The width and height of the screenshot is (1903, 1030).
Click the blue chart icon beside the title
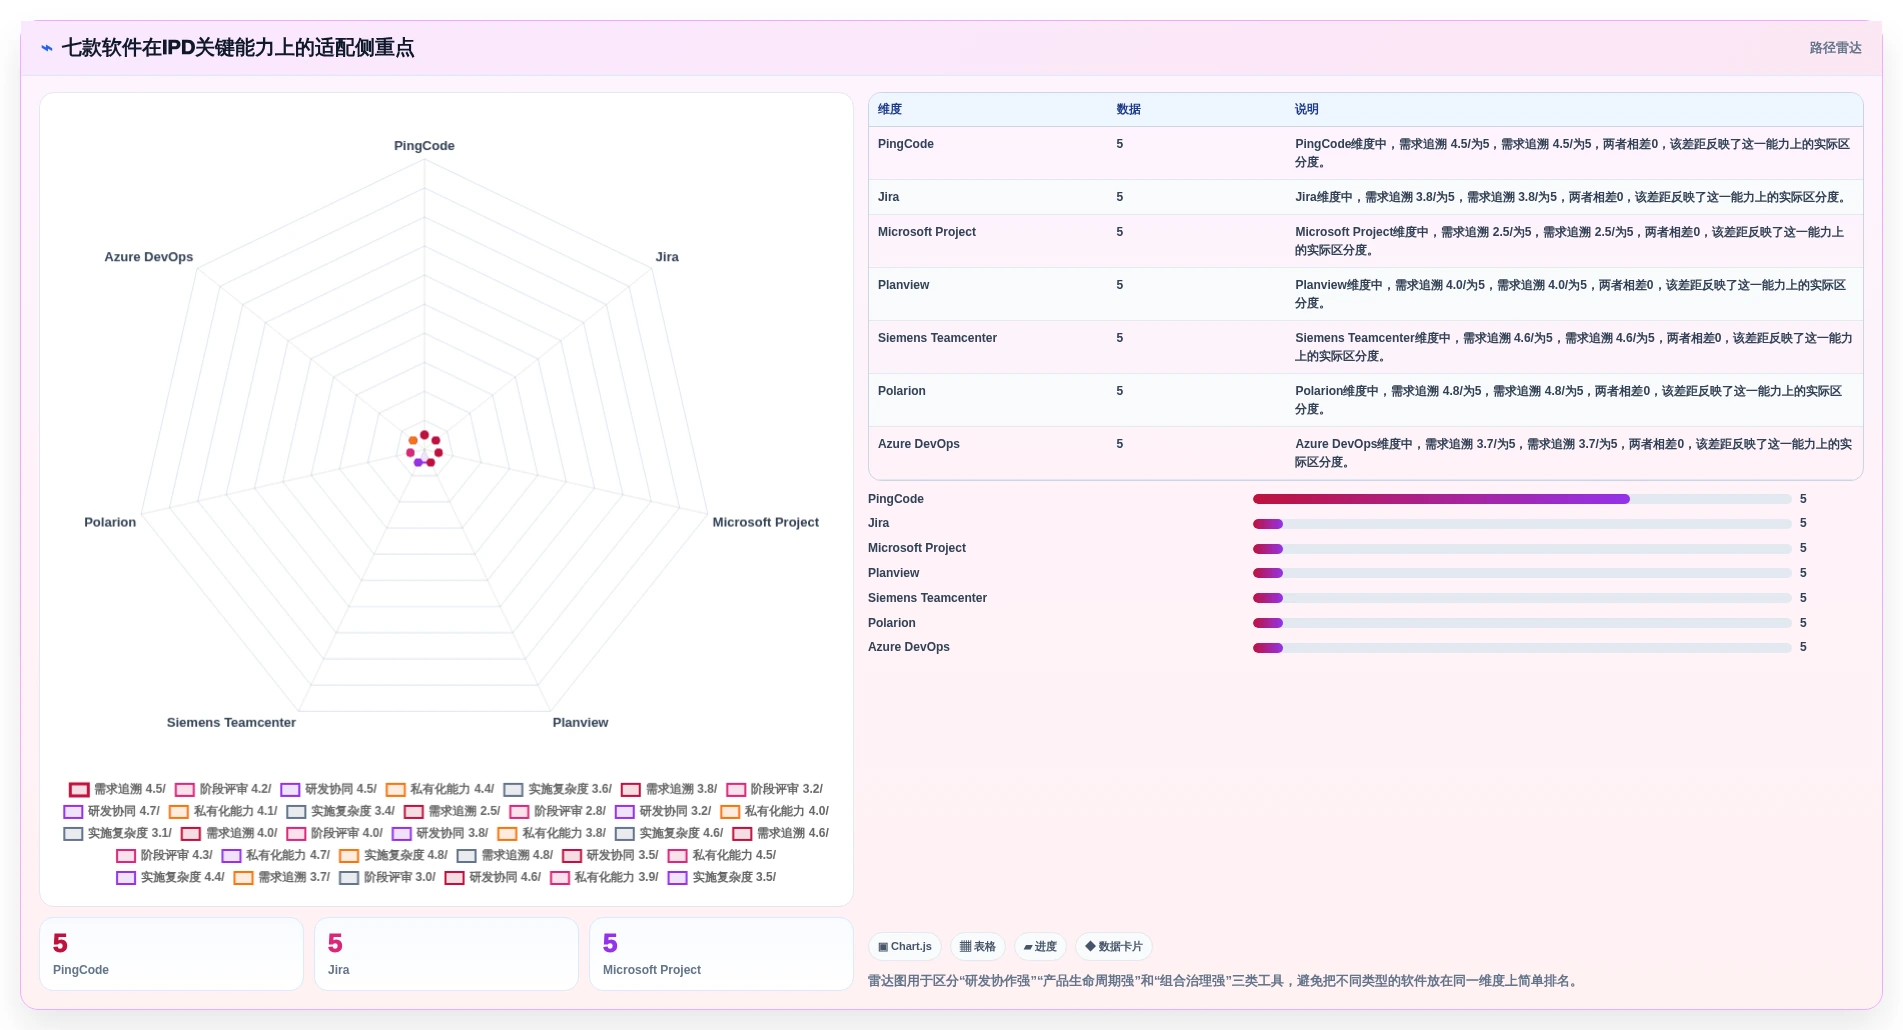(47, 48)
